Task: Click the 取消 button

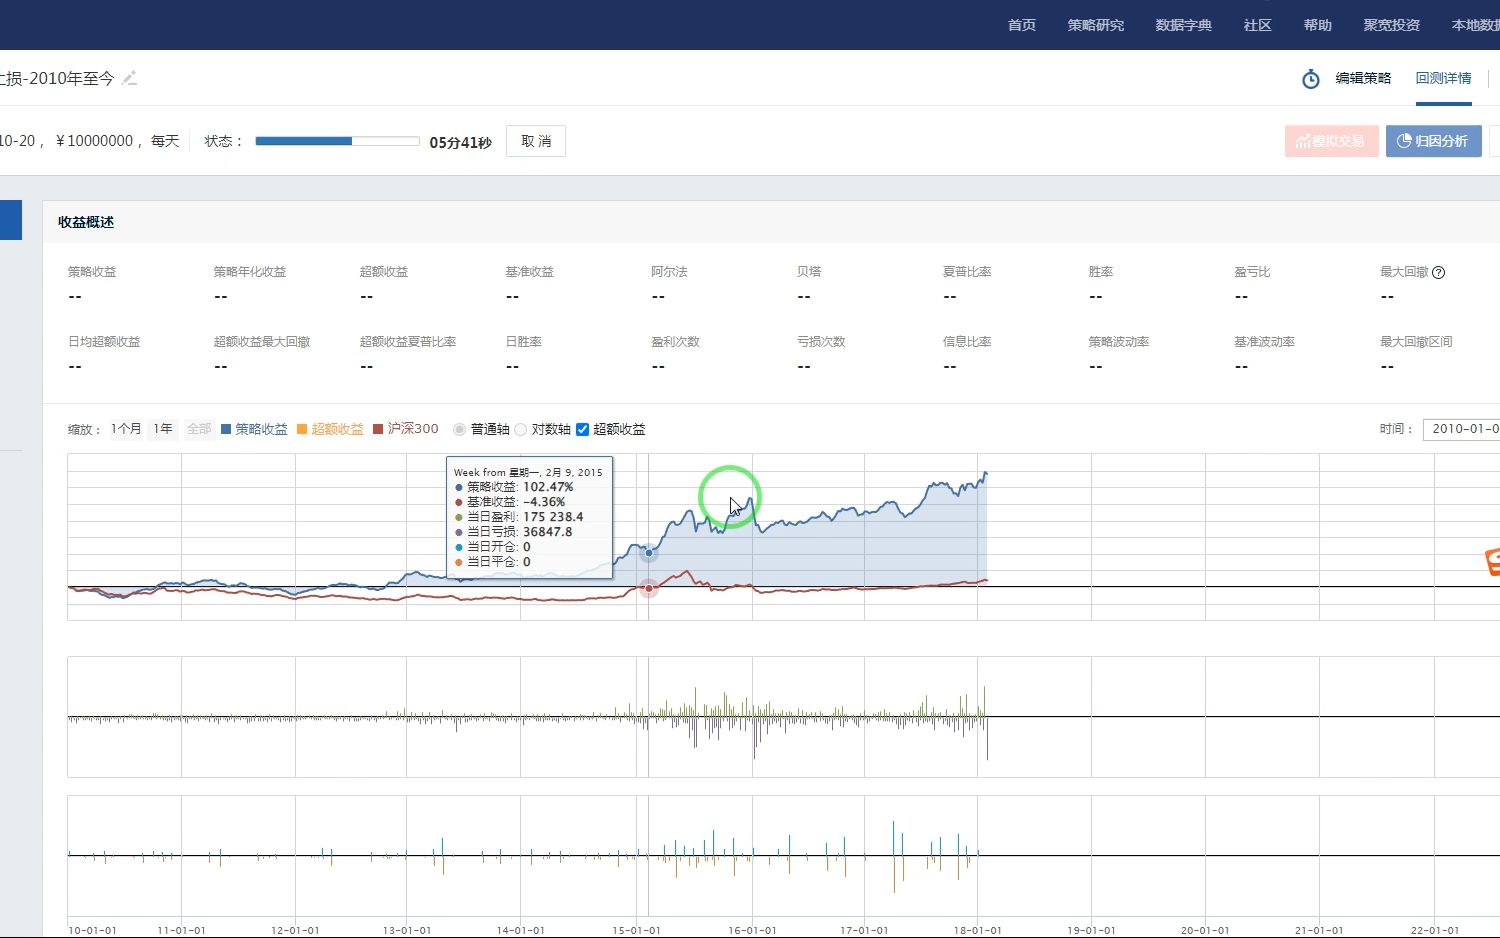Action: point(536,141)
